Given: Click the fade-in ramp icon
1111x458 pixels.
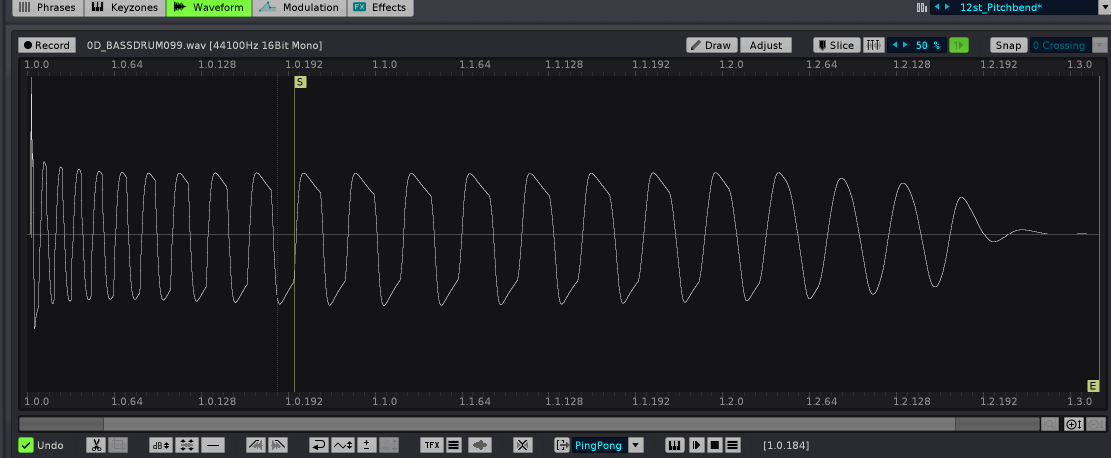Looking at the screenshot, I should coord(255,445).
